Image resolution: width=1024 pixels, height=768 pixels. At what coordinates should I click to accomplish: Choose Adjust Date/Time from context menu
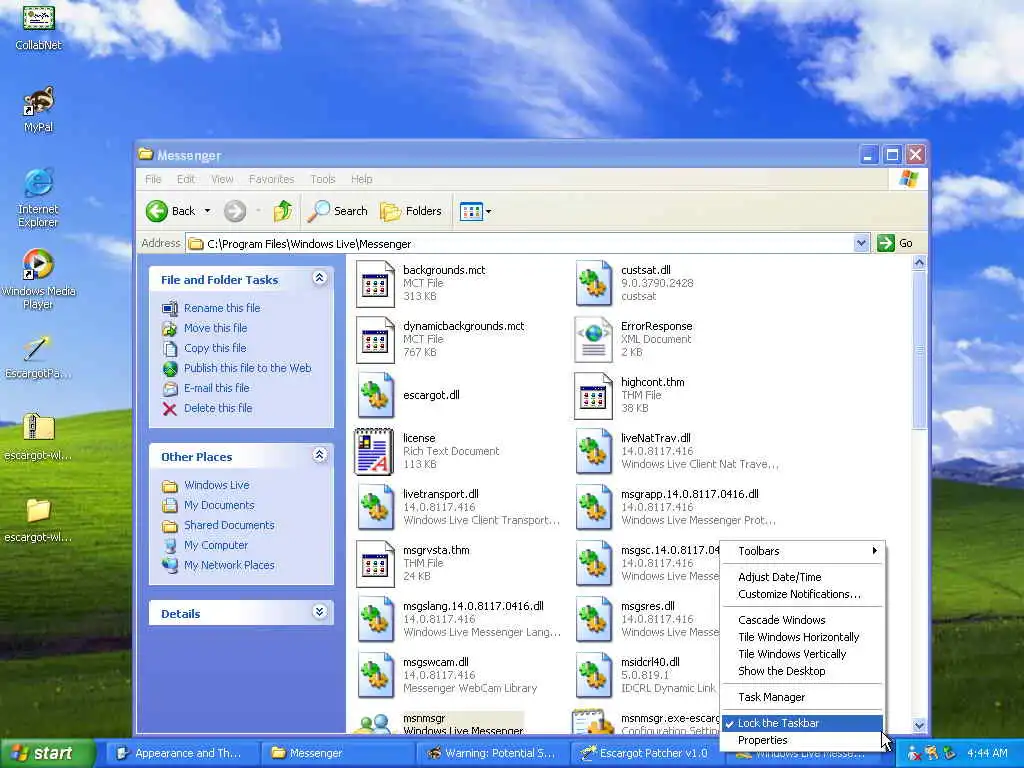point(803,577)
